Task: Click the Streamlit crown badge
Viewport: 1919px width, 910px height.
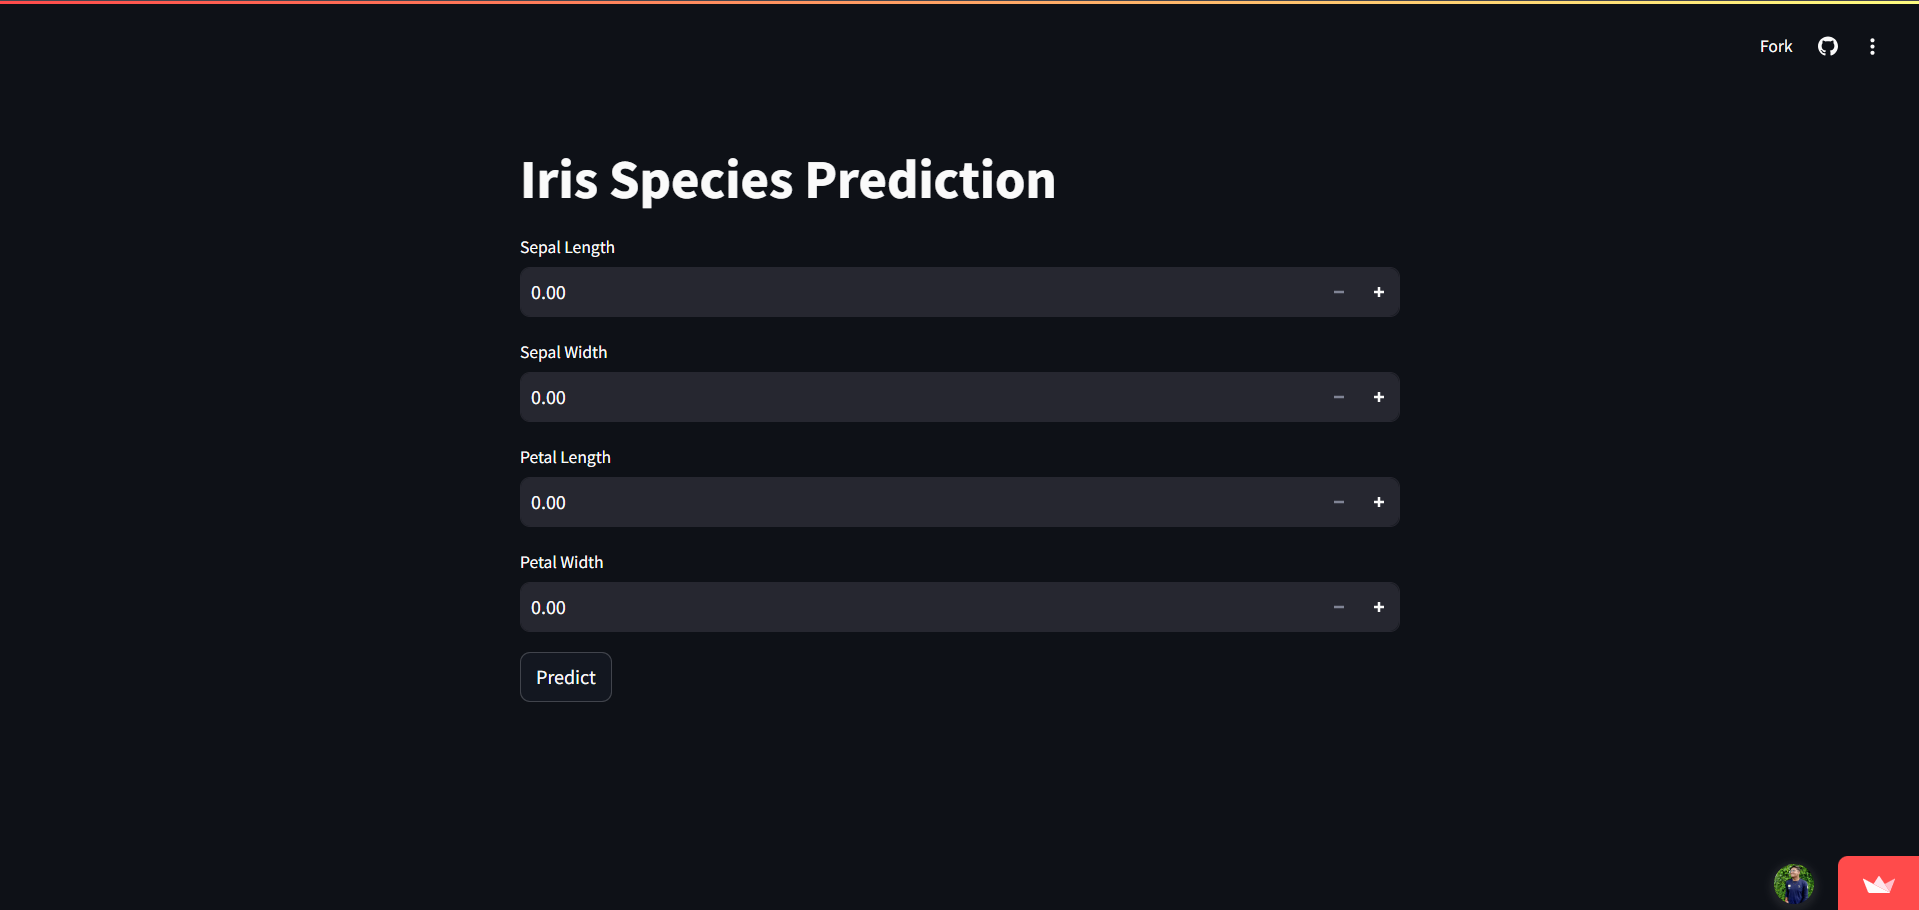Action: click(1878, 884)
